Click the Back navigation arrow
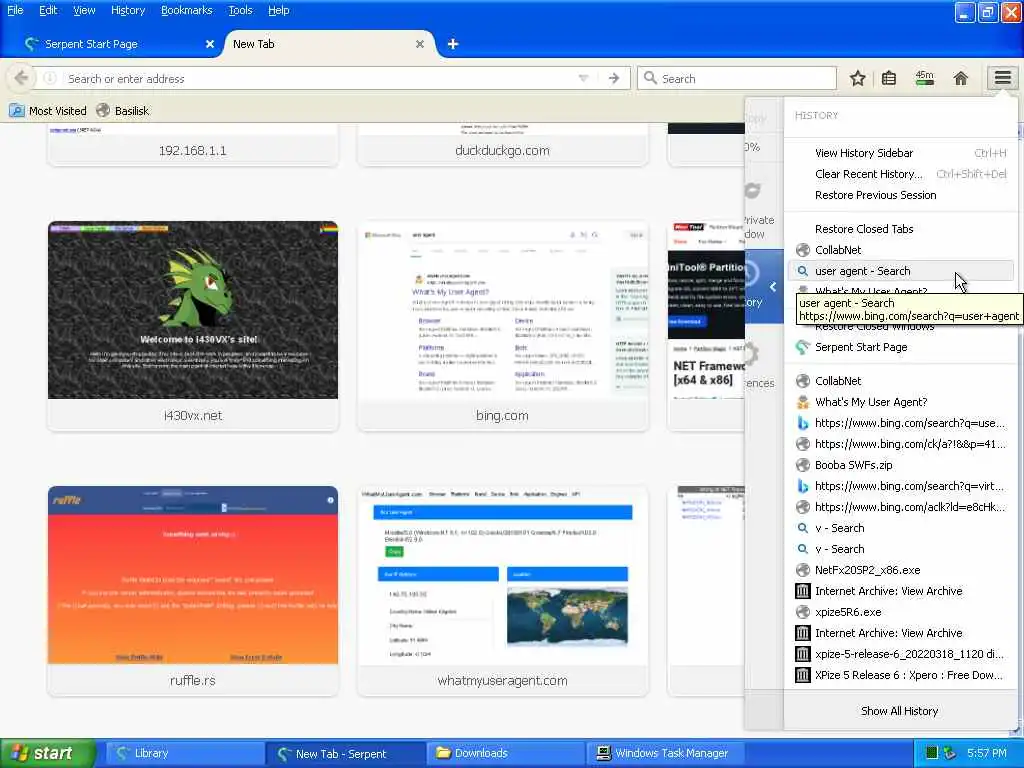 point(21,78)
